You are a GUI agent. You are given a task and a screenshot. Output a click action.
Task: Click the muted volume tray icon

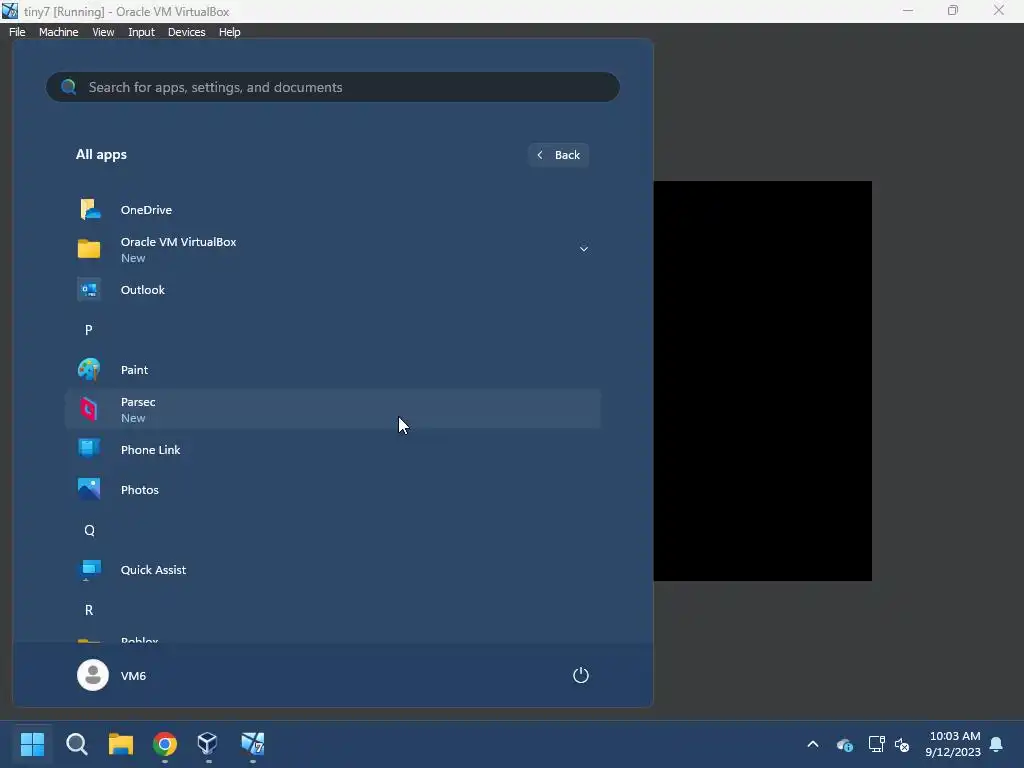coord(902,744)
